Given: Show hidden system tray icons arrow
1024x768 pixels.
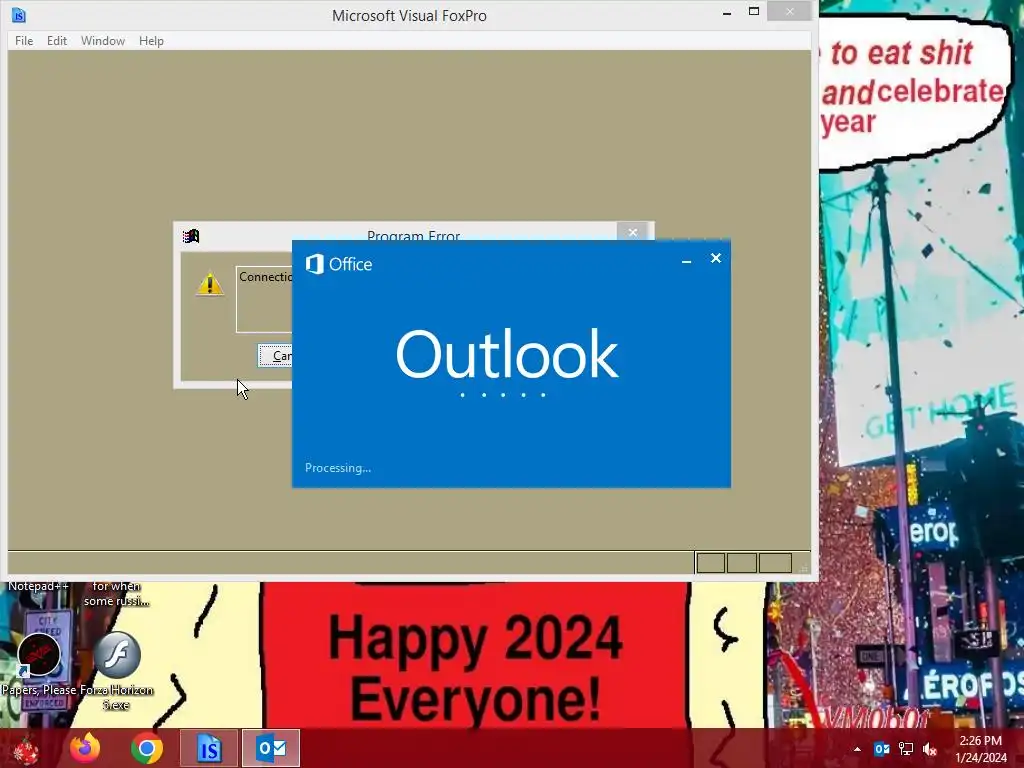Looking at the screenshot, I should (x=857, y=749).
